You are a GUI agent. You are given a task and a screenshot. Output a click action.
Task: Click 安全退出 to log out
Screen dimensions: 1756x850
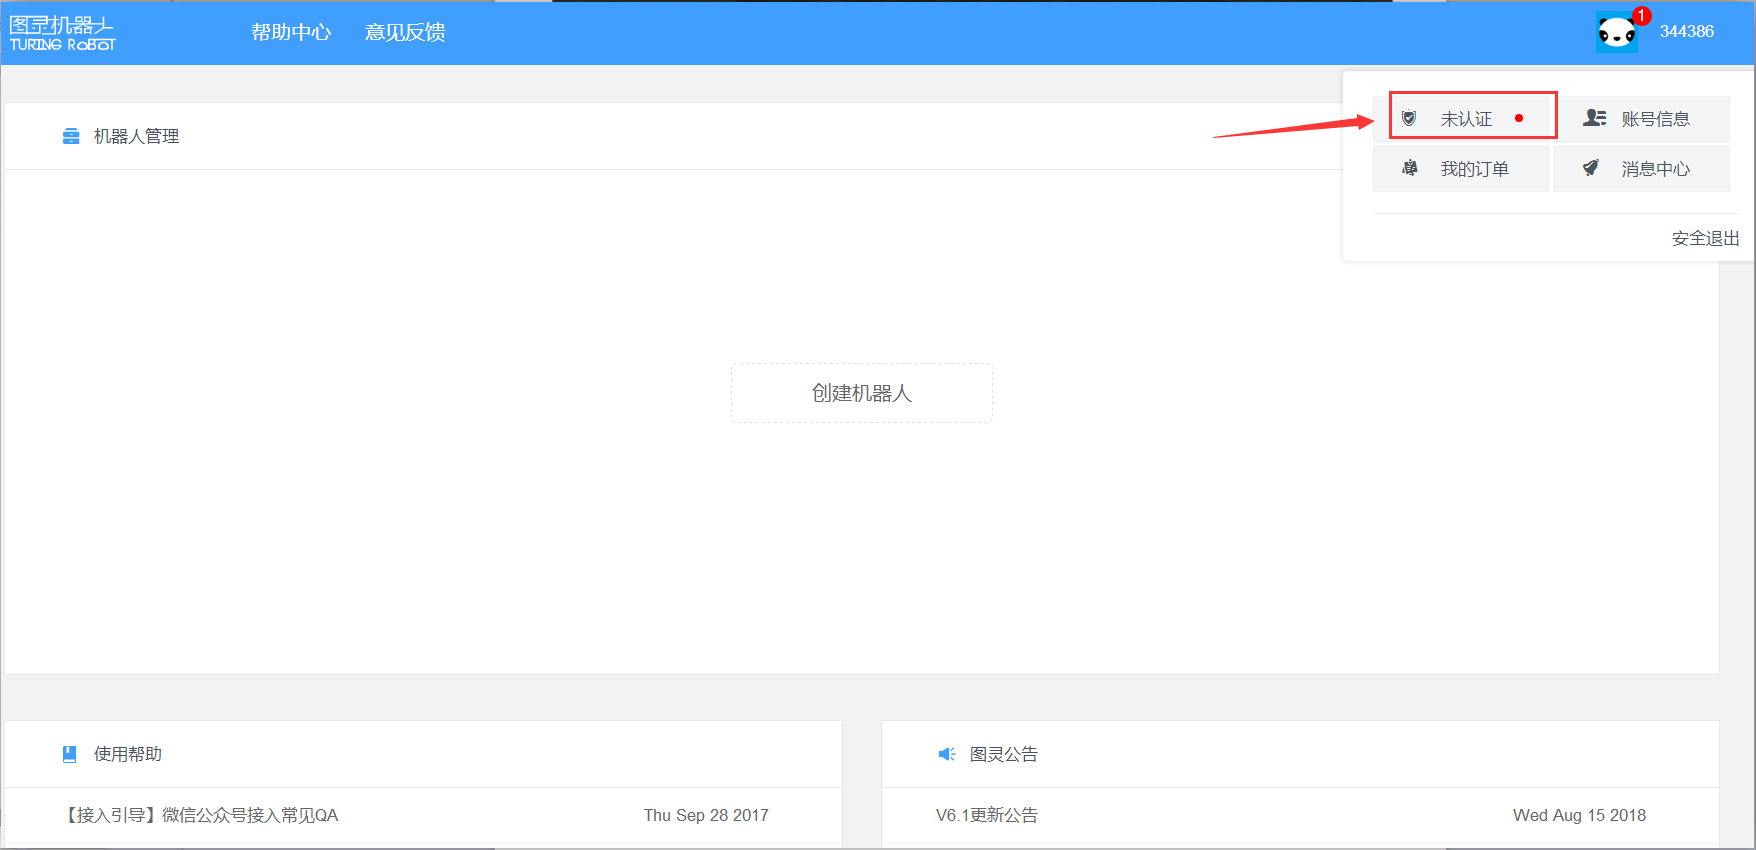click(1705, 238)
